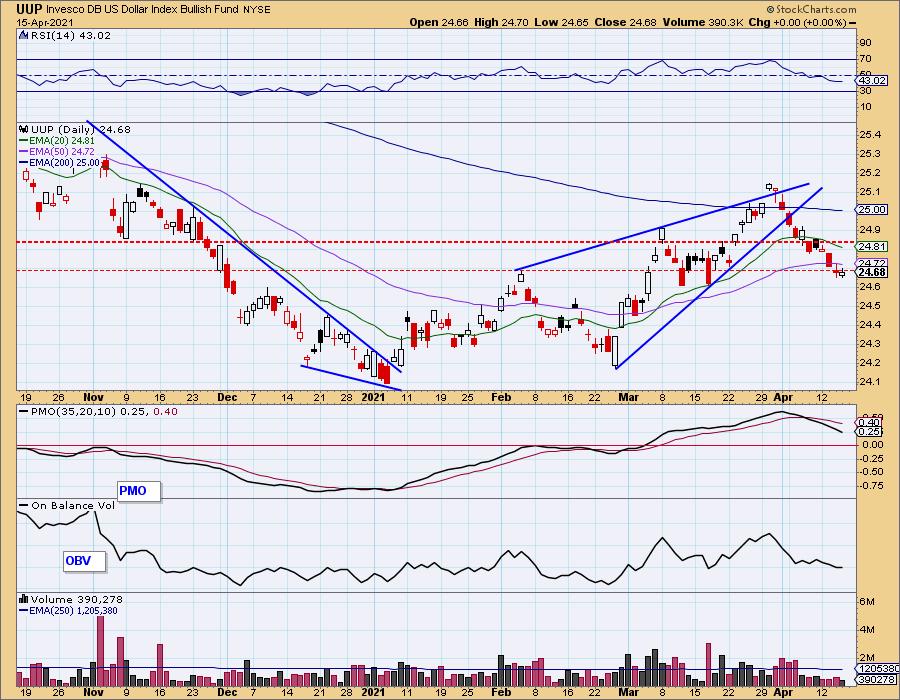Image resolution: width=900 pixels, height=700 pixels.
Task: Click the 25.4 label on the price axis
Action: click(x=870, y=135)
